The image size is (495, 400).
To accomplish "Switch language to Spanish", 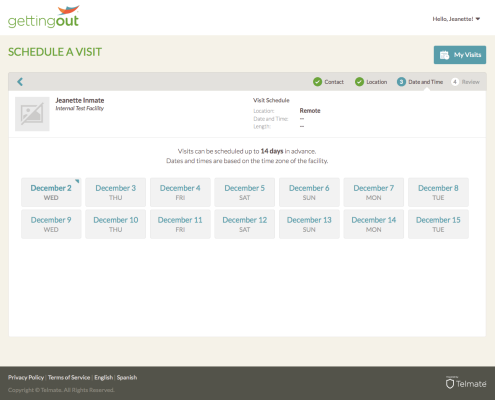I will click(x=127, y=377).
